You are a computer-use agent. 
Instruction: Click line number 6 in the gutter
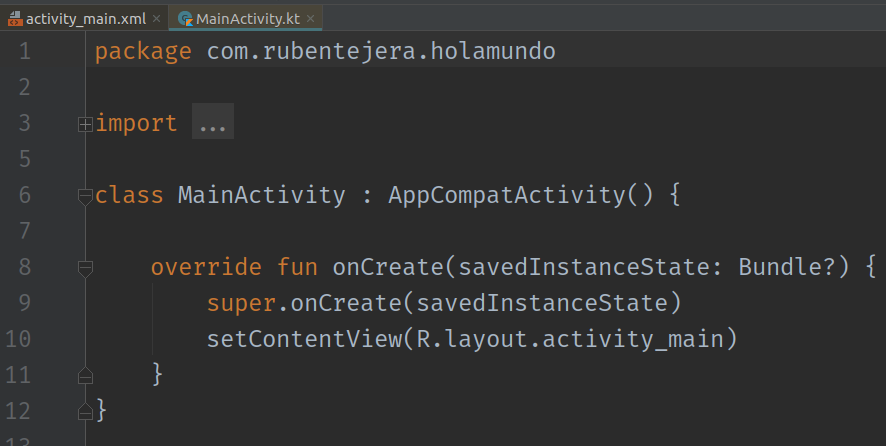[x=24, y=195]
